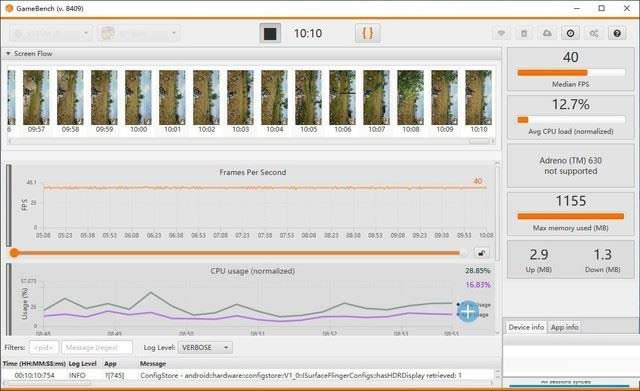Open the disabled device selector dropdown
Viewport: 640px width, 391px height.
[50, 33]
